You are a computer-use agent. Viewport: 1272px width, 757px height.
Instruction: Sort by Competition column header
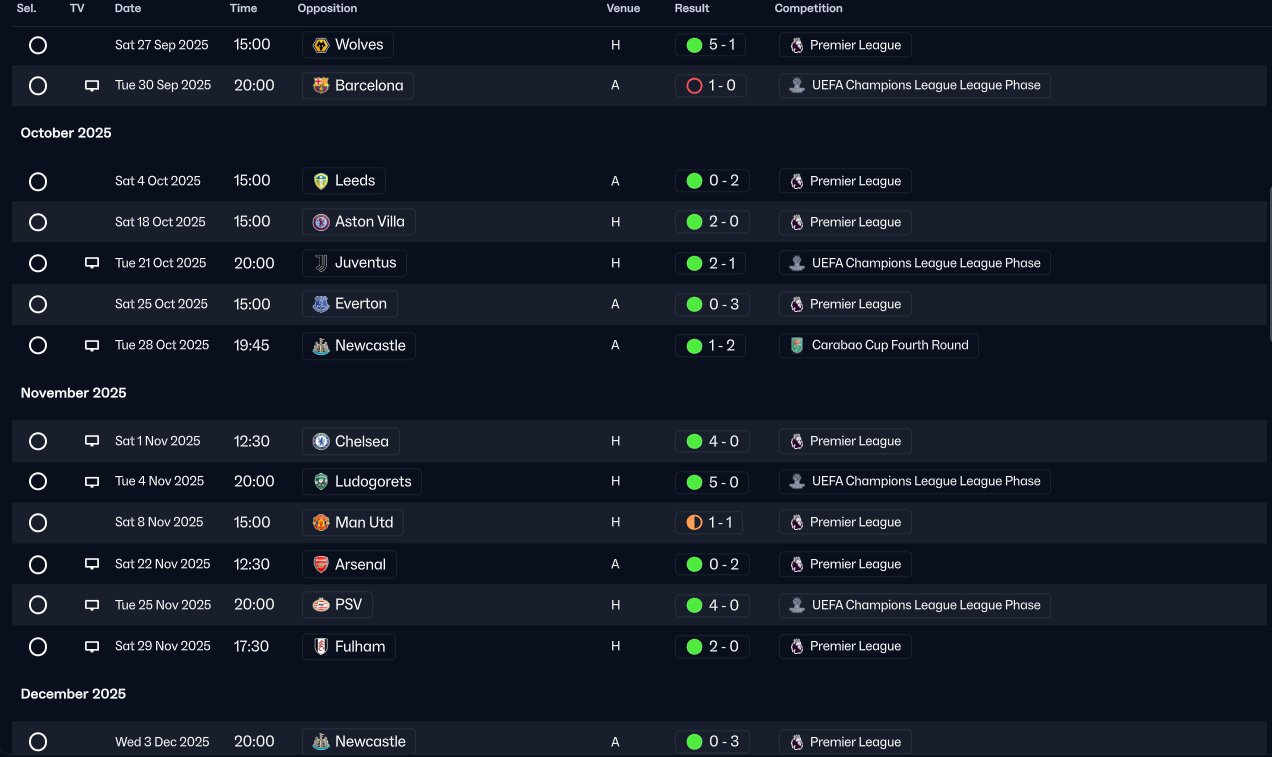point(808,8)
